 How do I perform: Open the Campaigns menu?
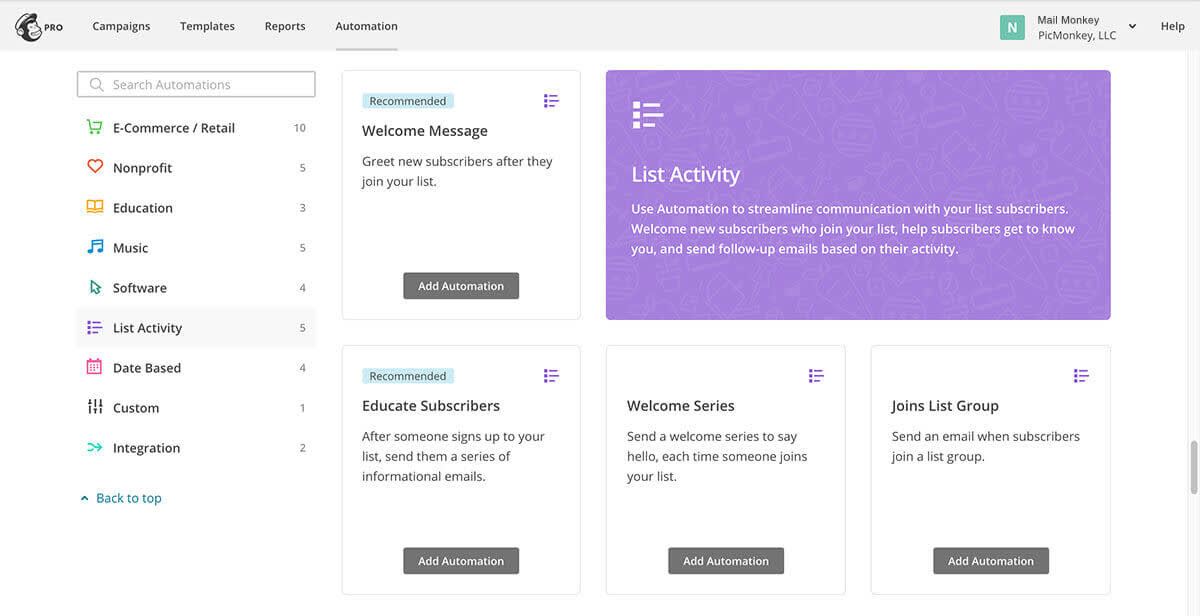121,26
